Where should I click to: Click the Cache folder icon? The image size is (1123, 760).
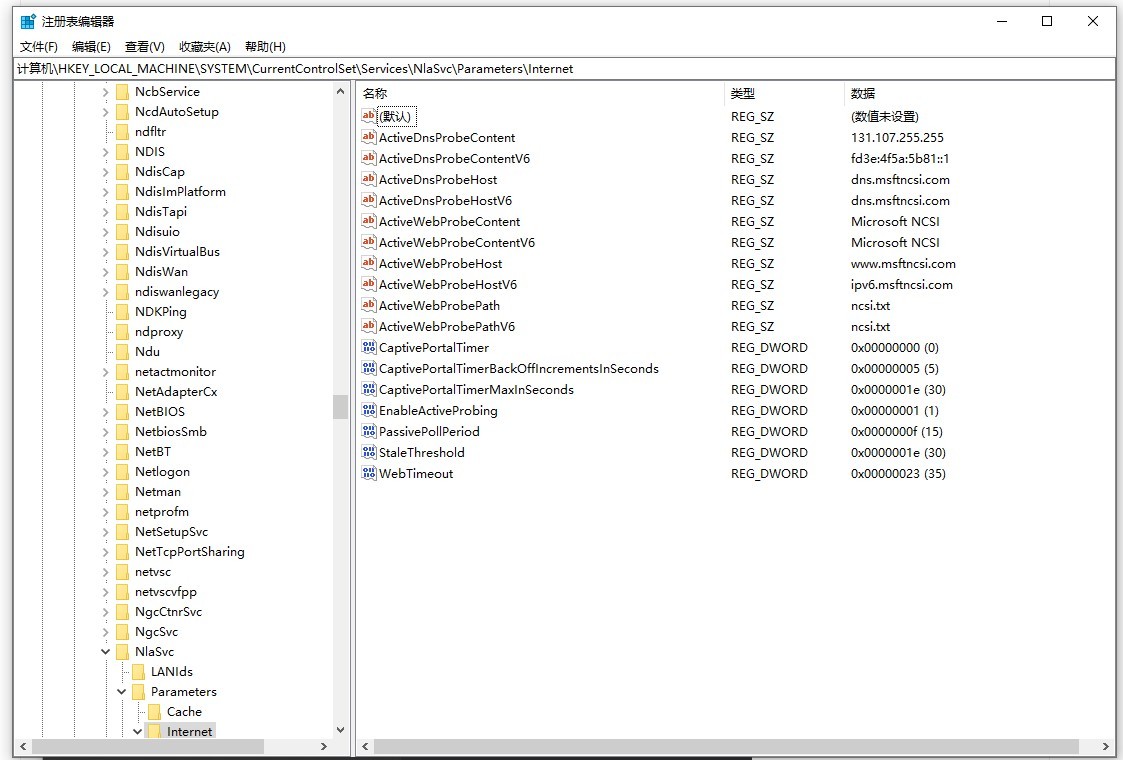pos(154,711)
